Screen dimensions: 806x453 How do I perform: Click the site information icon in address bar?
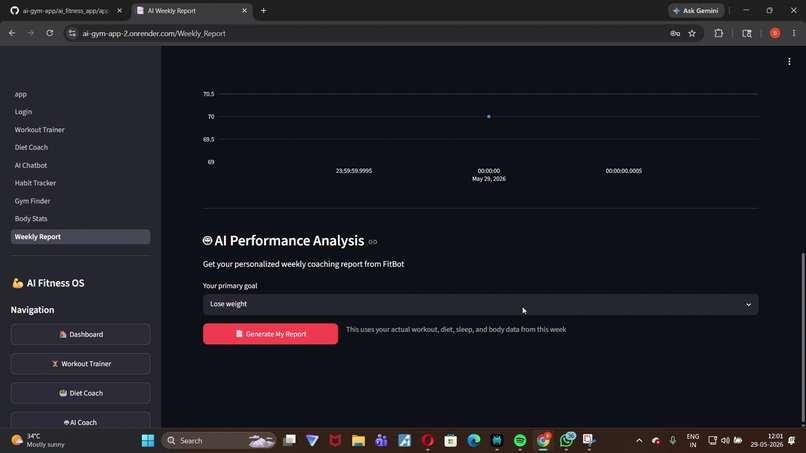click(x=72, y=33)
